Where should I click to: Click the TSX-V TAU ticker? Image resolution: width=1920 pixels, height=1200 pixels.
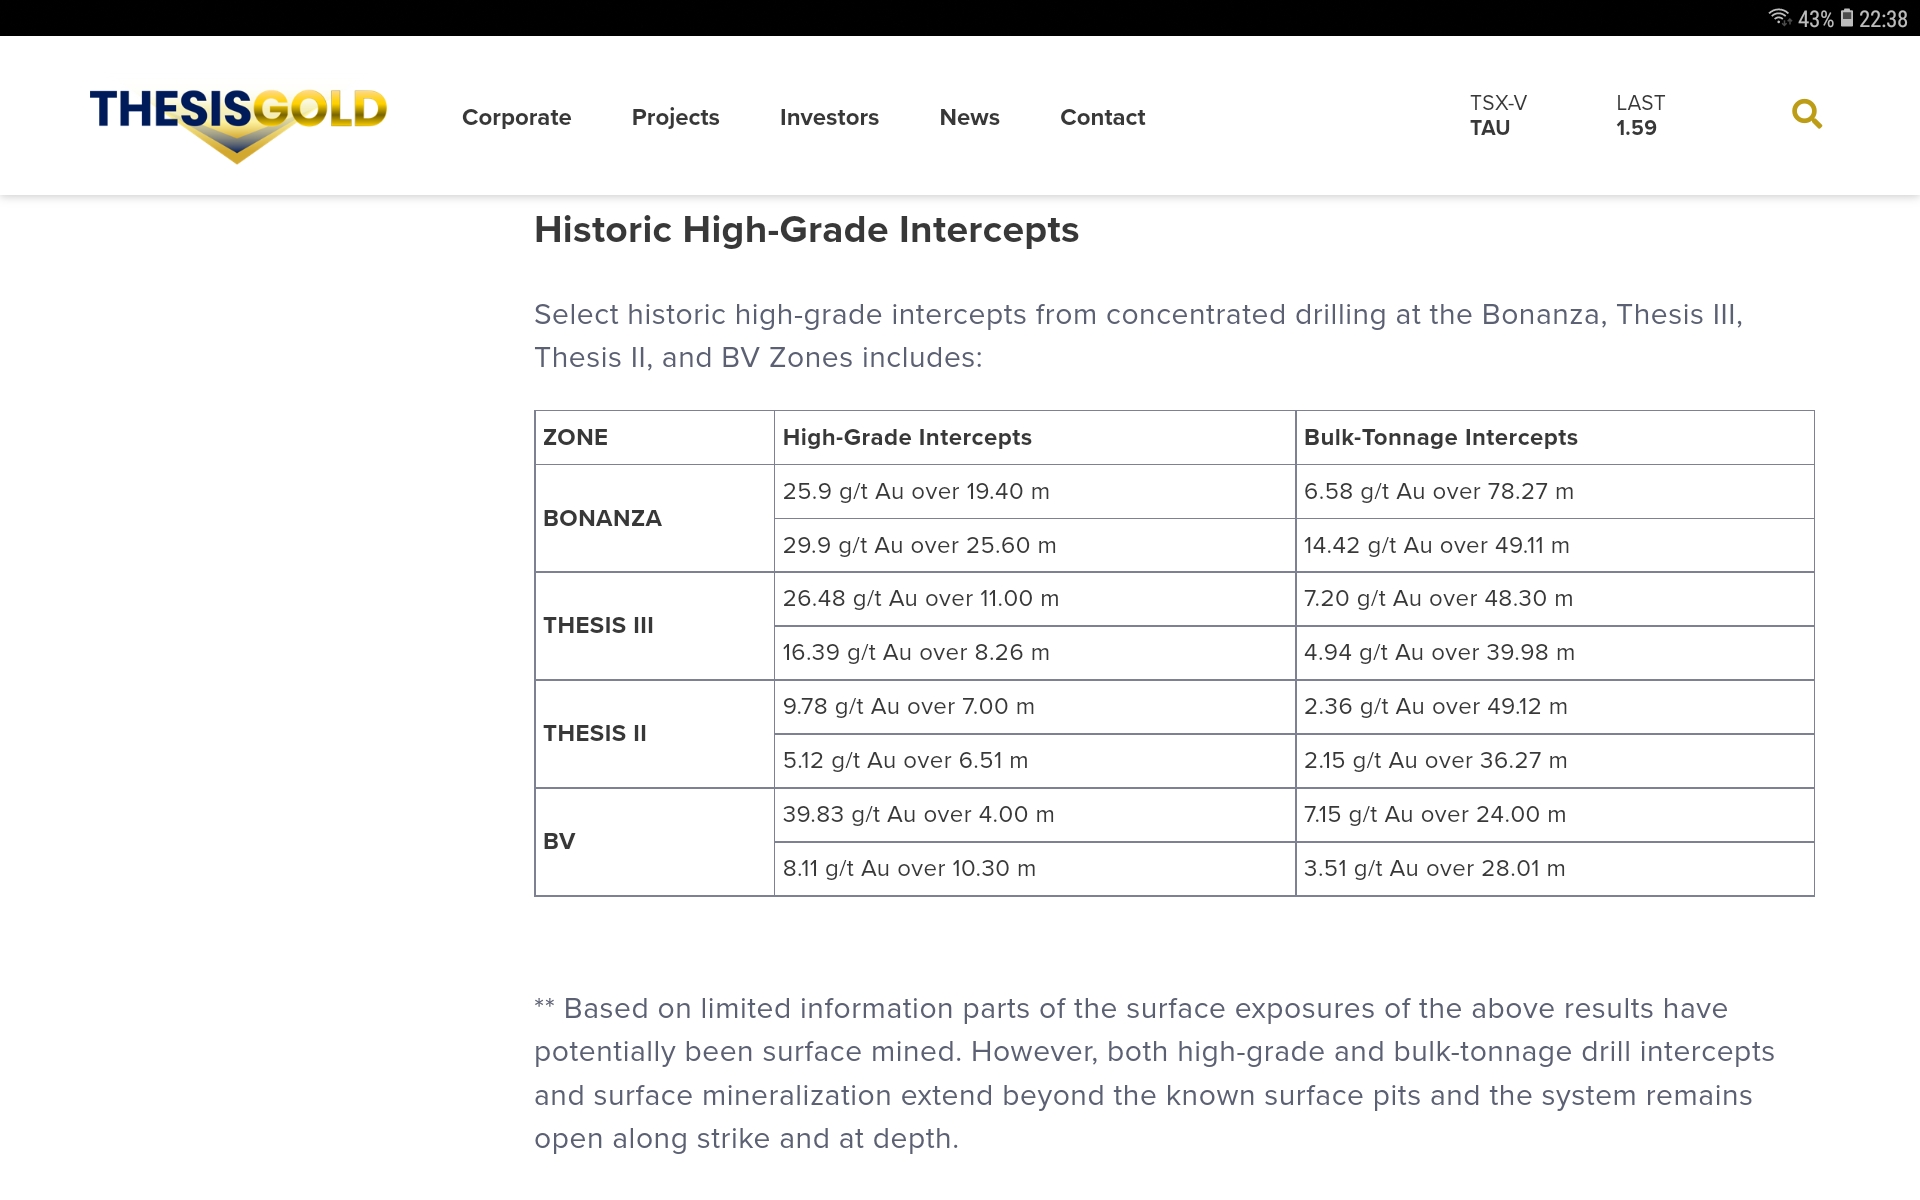[x=1497, y=115]
